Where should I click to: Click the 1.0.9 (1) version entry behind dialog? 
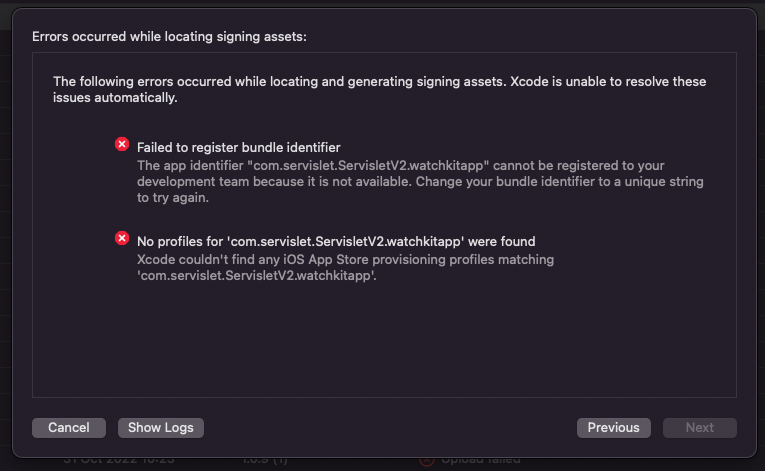(x=264, y=461)
